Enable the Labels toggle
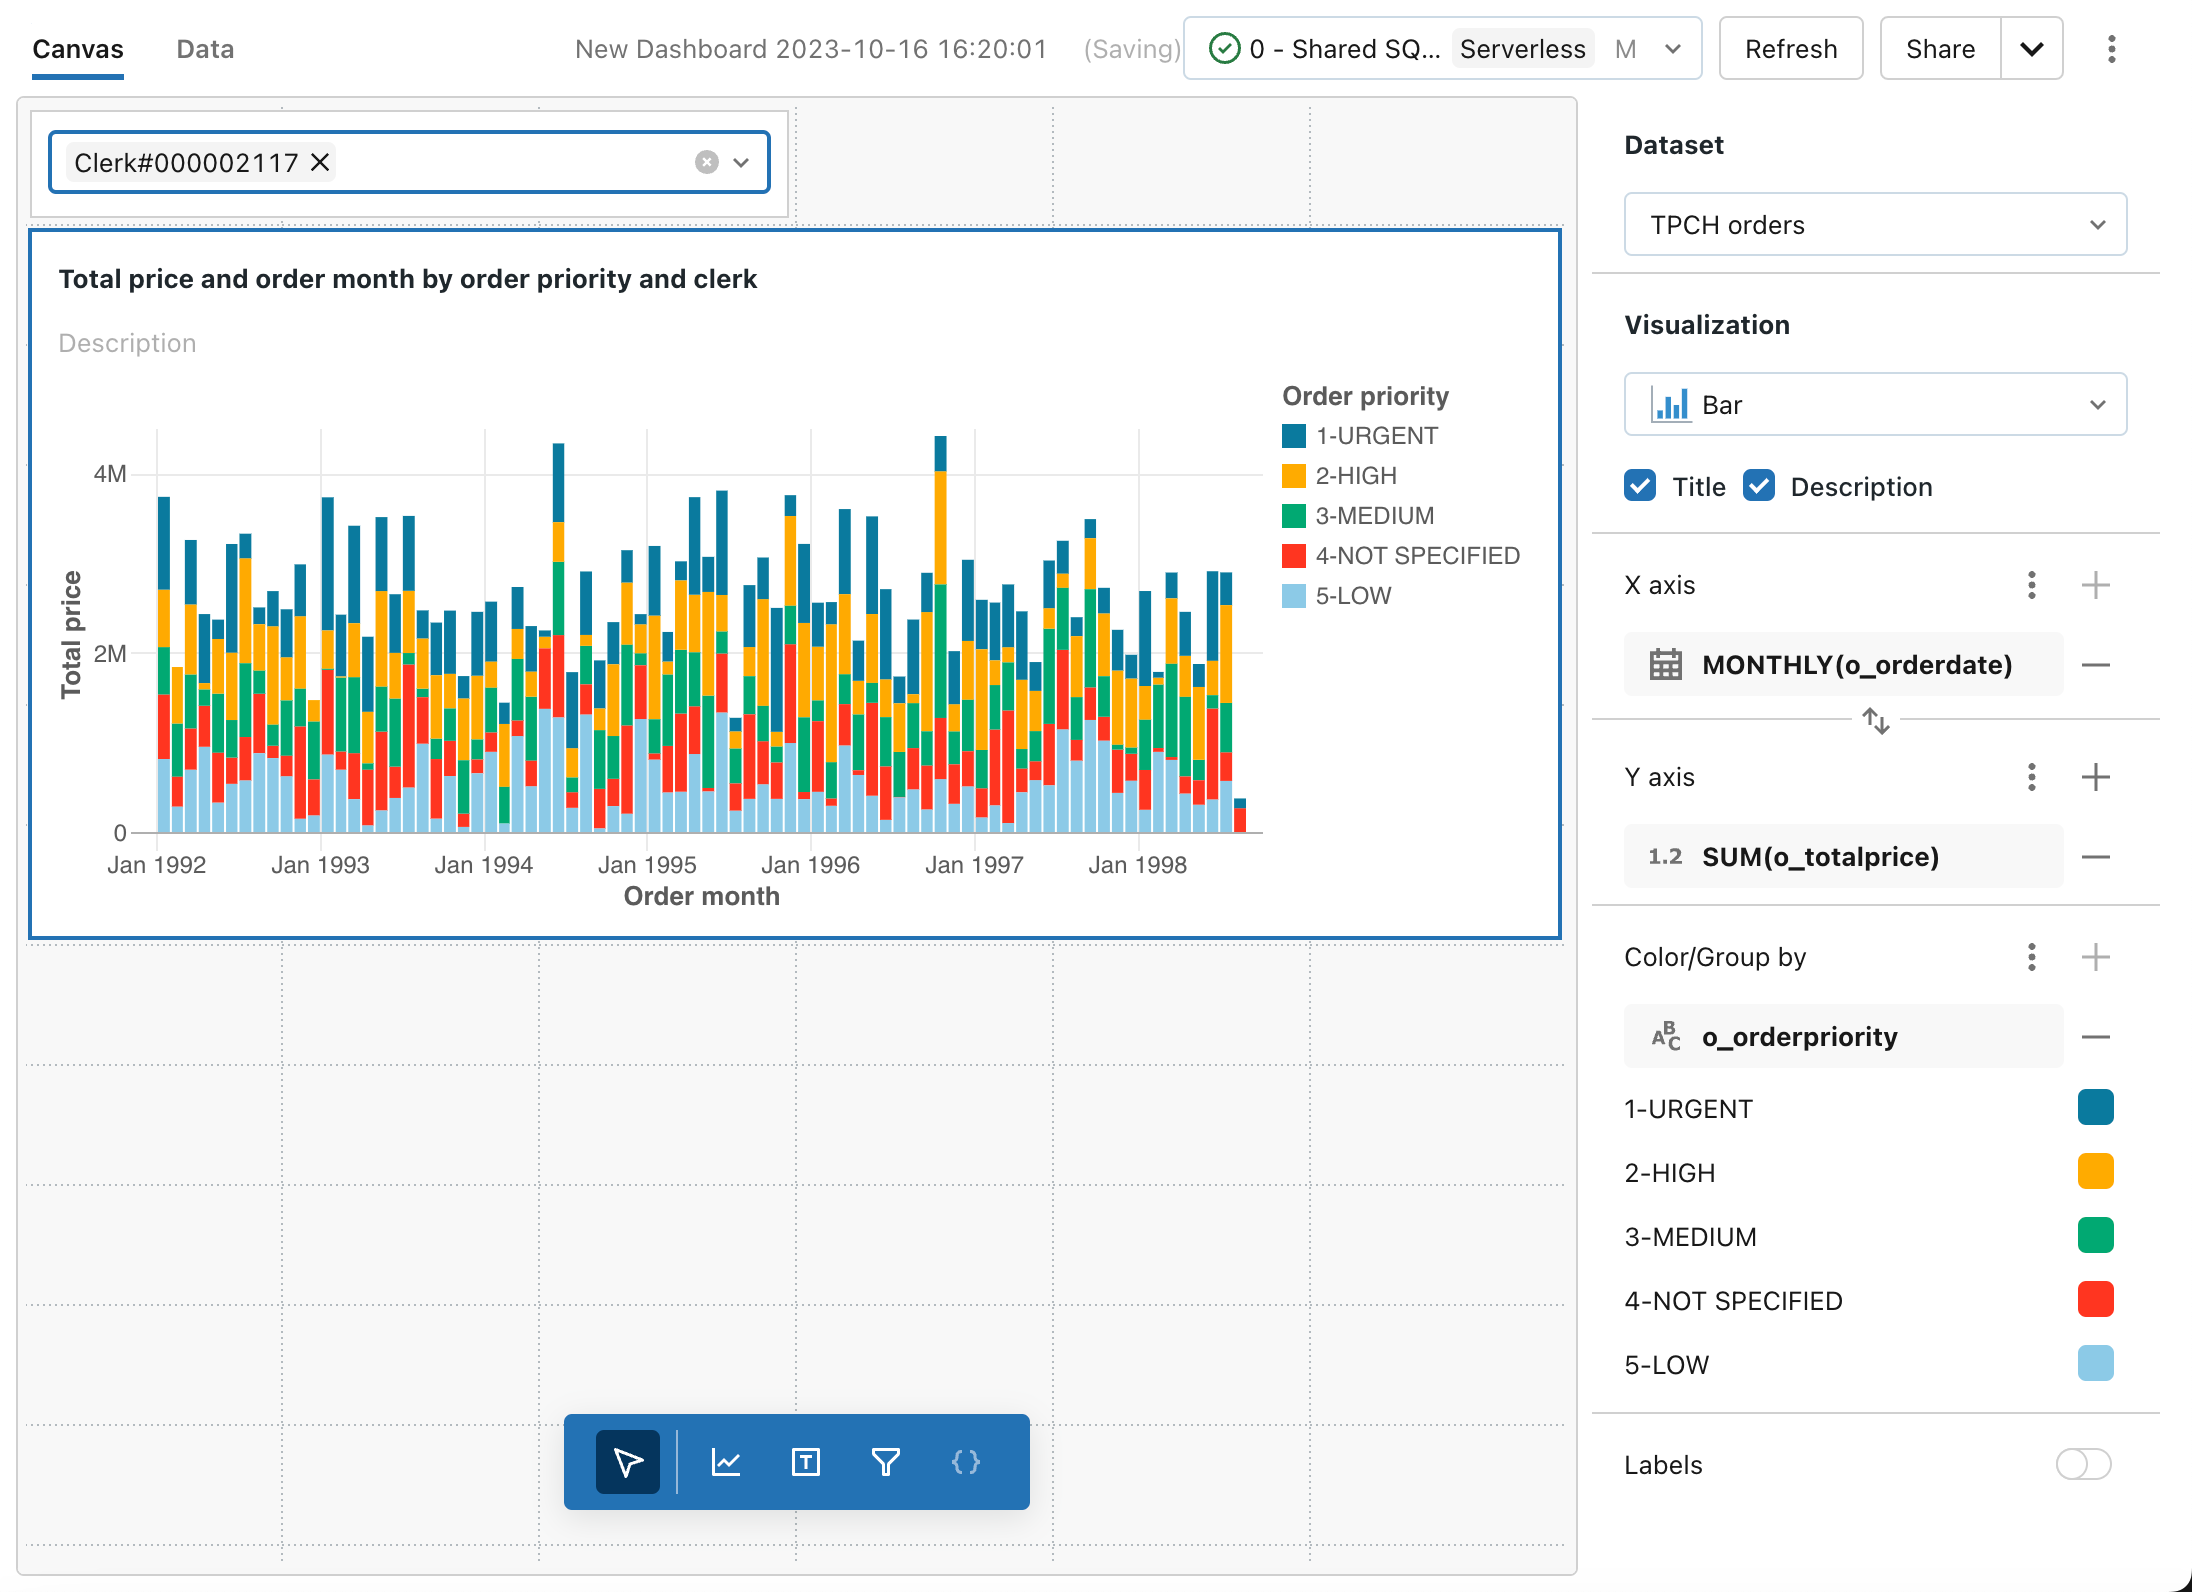This screenshot has width=2192, height=1592. 2083,1464
